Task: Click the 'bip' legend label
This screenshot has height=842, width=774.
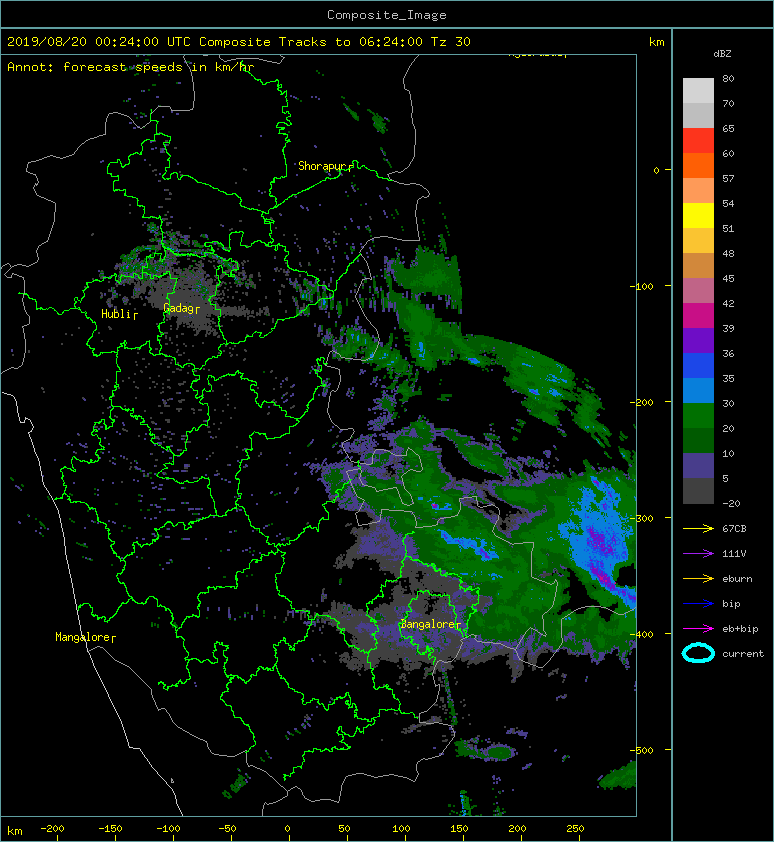Action: pos(731,604)
